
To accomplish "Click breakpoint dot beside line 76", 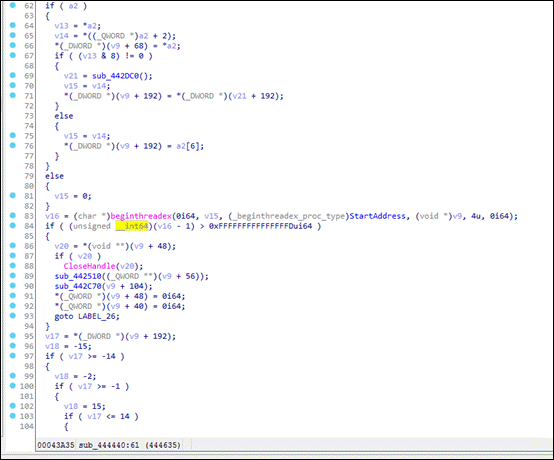I will click(x=13, y=145).
